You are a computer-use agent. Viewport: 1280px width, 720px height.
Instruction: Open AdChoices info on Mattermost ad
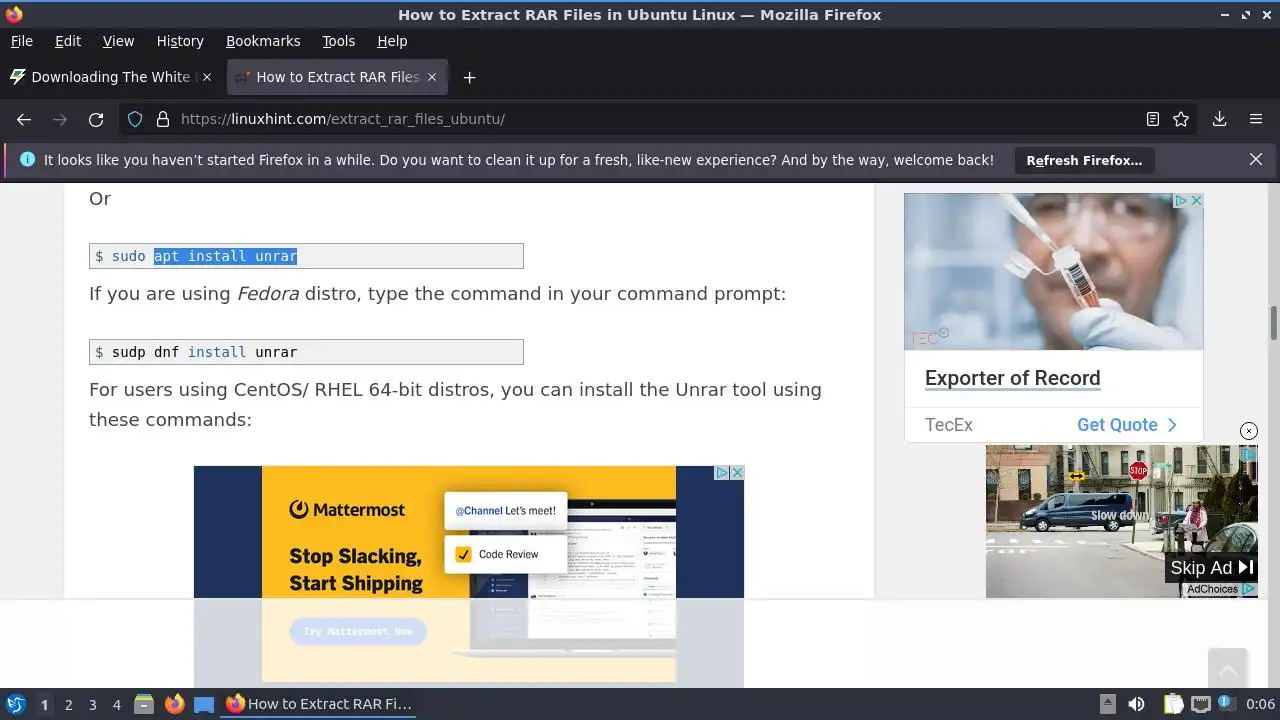pos(722,473)
